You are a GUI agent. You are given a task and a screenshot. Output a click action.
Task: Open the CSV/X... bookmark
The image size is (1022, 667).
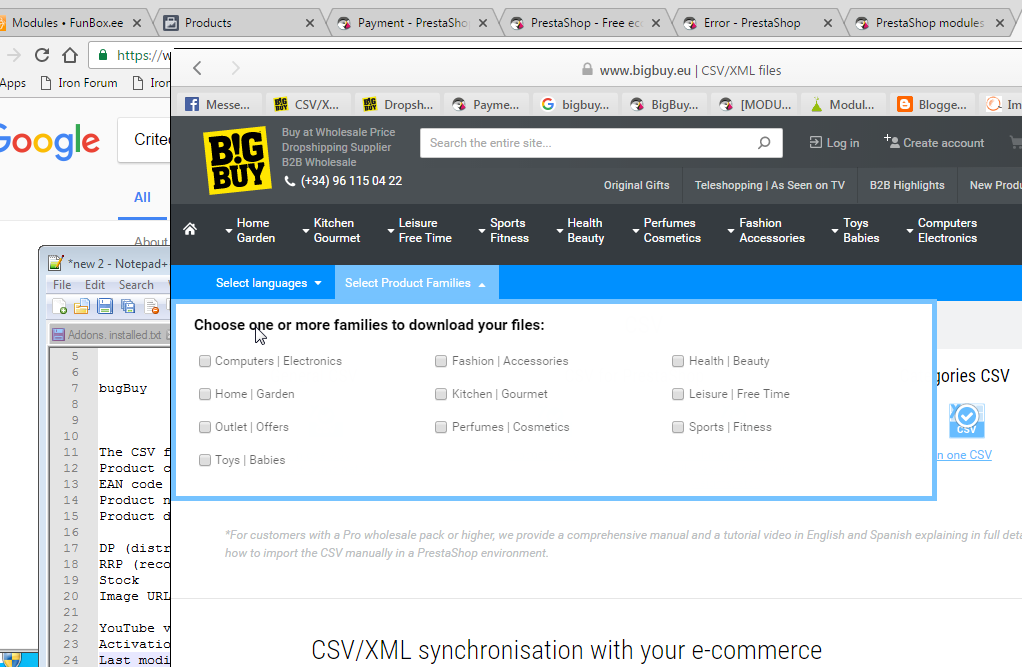tap(306, 104)
